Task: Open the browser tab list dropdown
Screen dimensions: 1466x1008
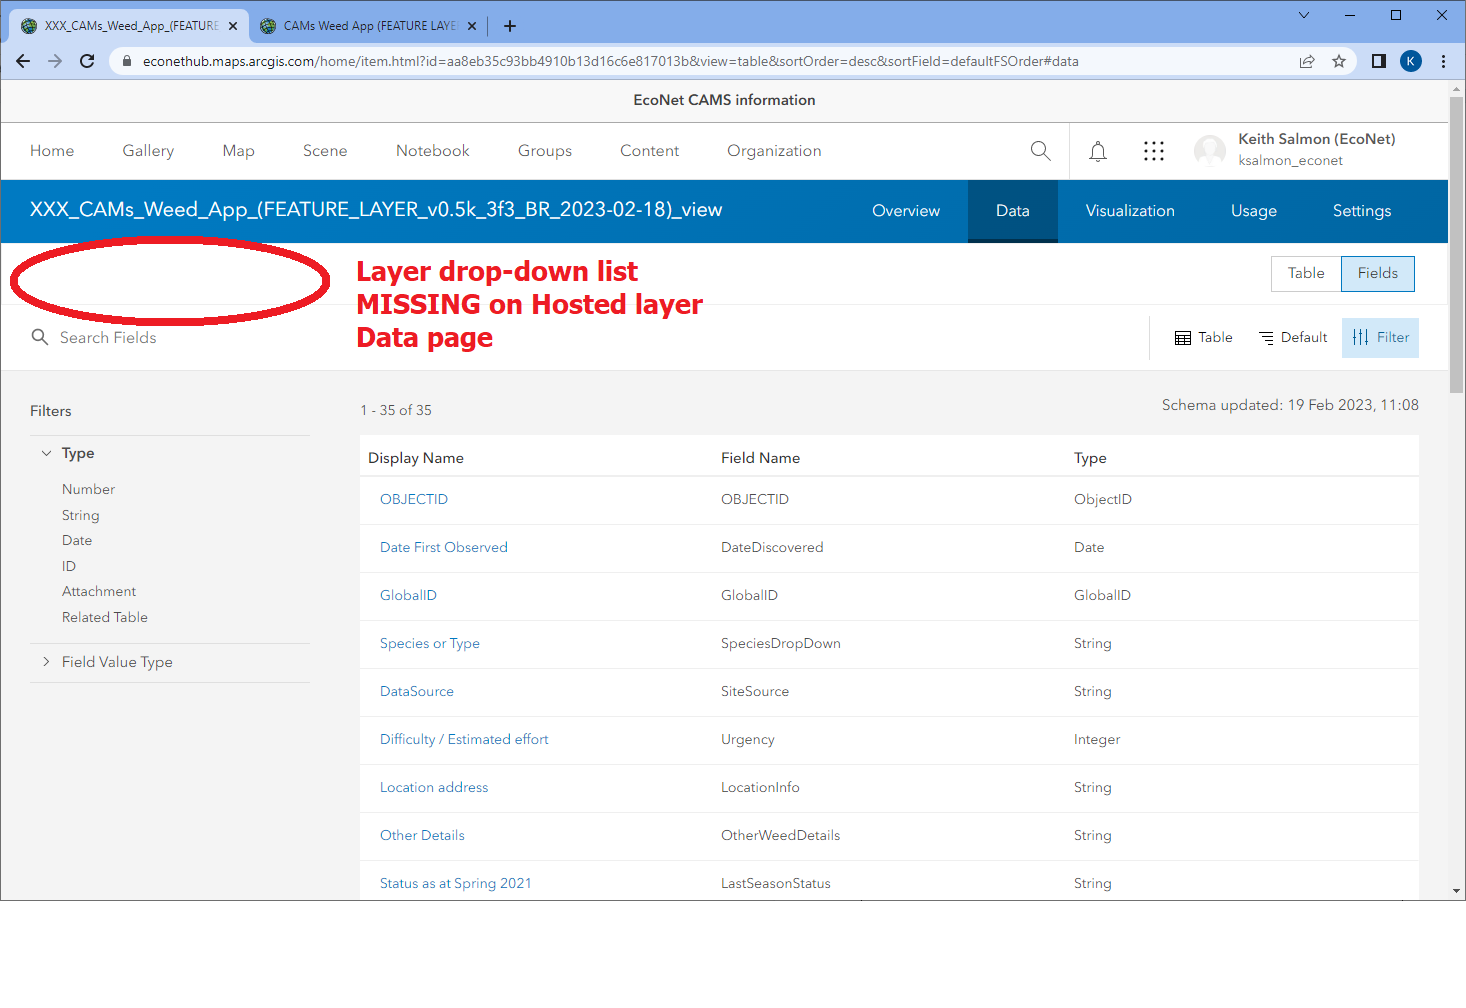Action: (x=1303, y=15)
